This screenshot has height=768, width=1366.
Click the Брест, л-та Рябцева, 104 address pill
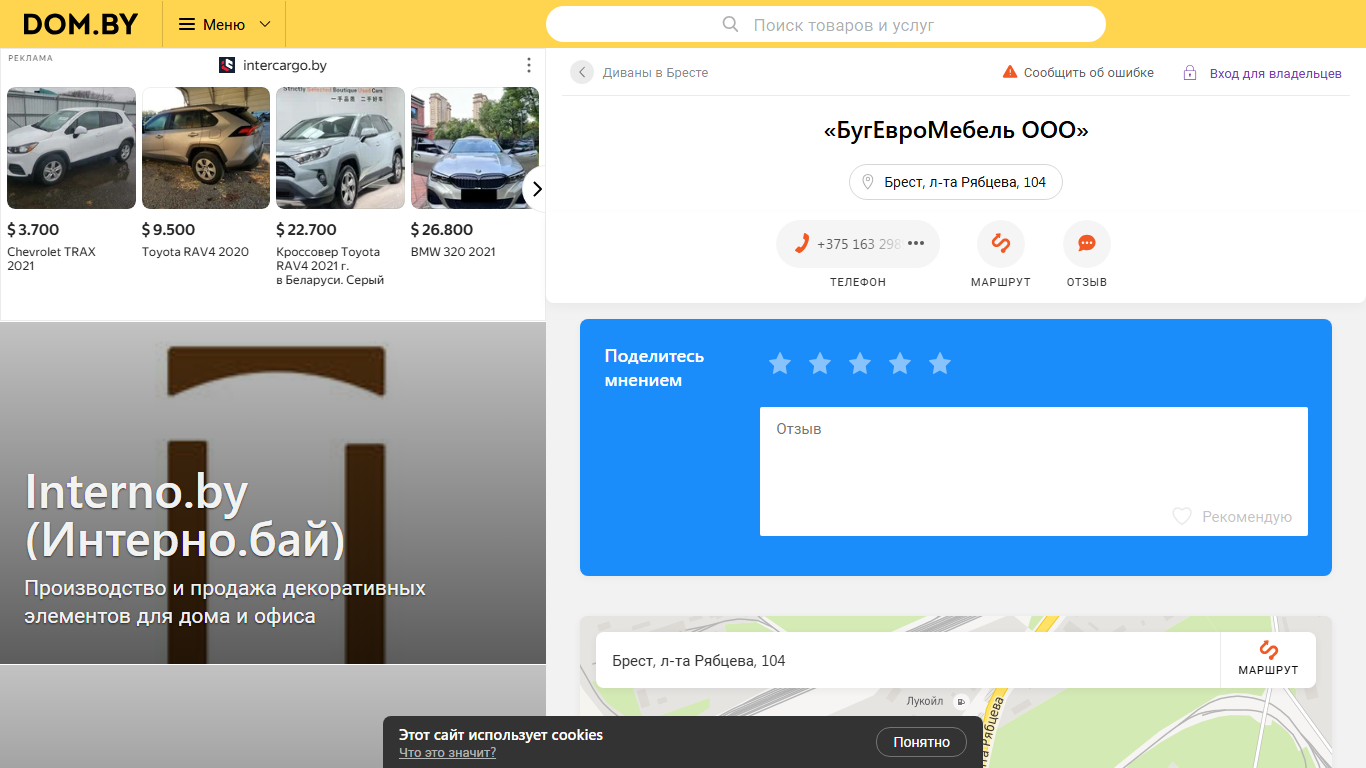coord(956,182)
